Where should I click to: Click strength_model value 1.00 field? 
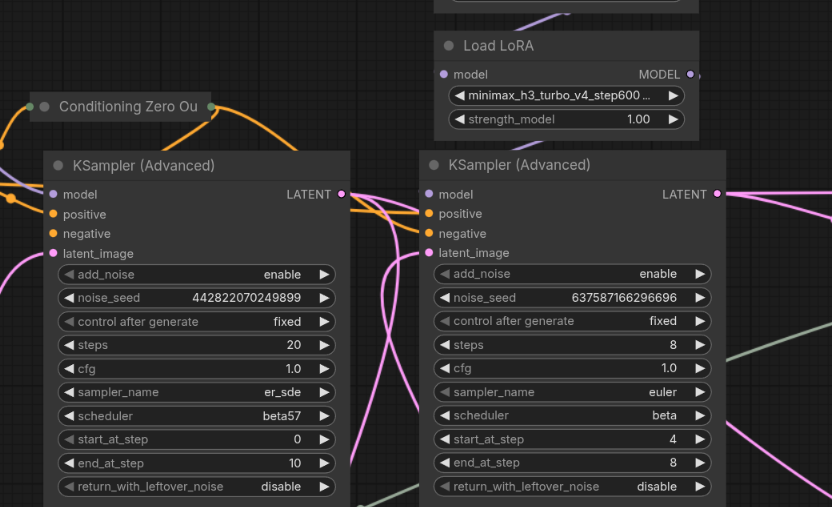click(x=638, y=119)
